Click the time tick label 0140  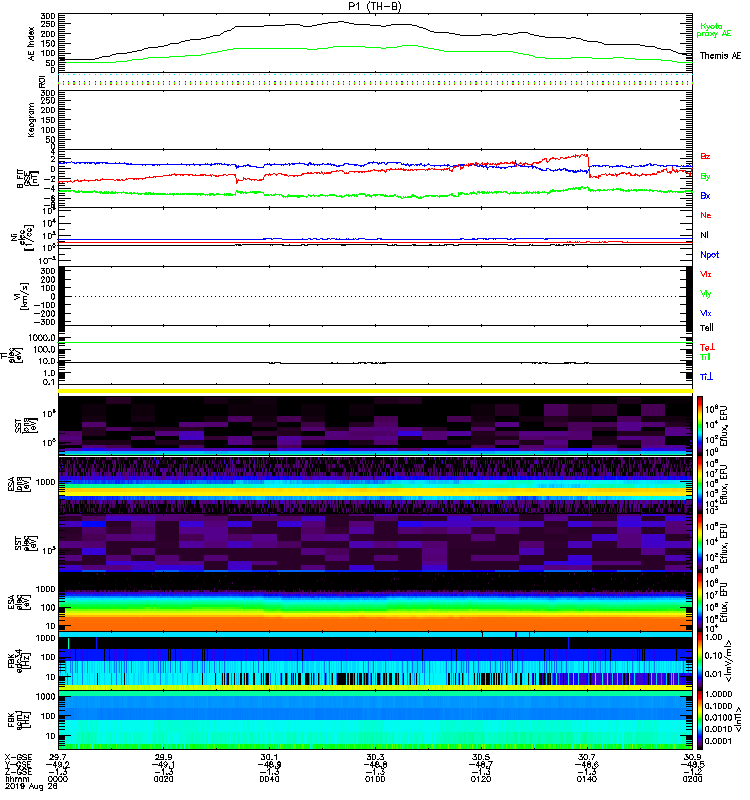[x=587, y=779]
